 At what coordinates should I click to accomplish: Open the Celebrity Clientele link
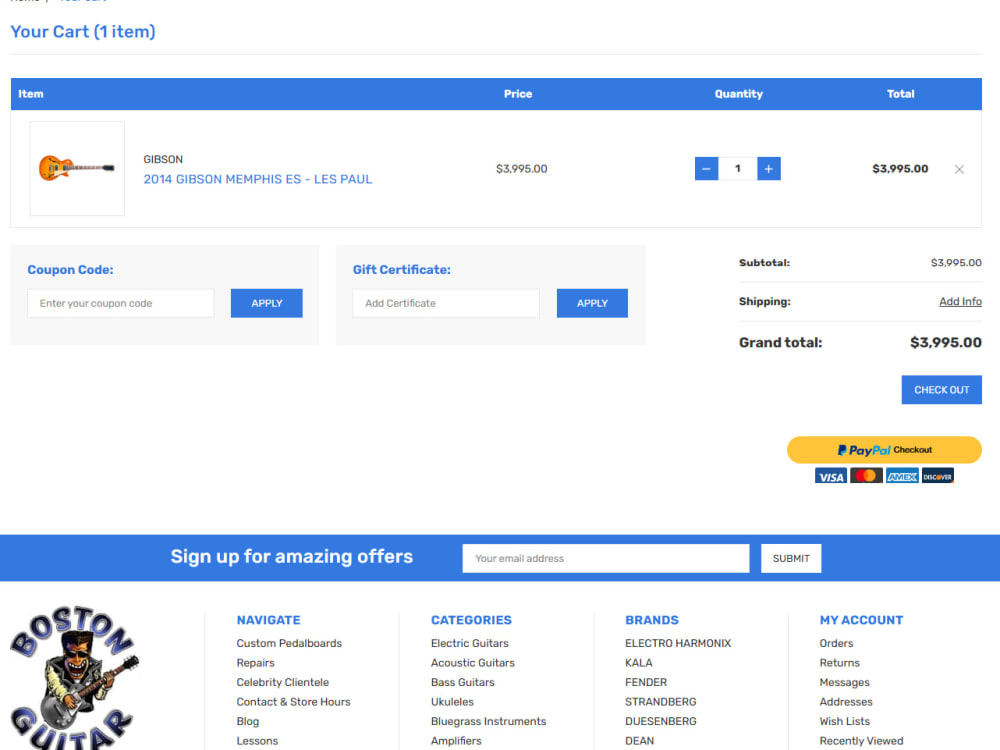coord(283,682)
